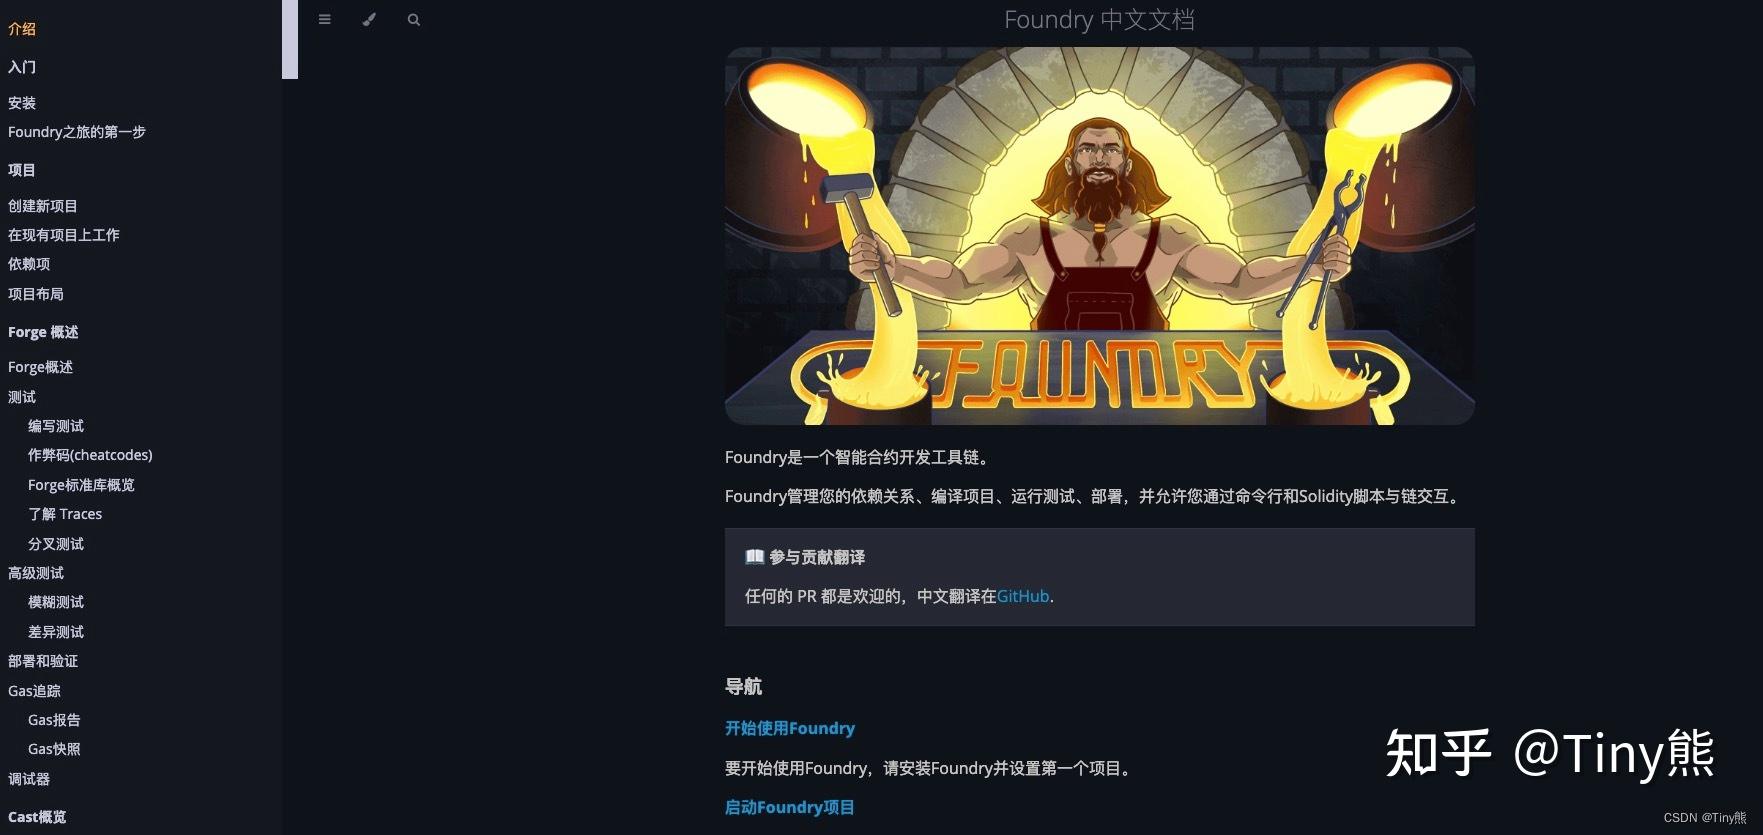Open the 安装 sidebar page
This screenshot has width=1763, height=835.
(22, 103)
